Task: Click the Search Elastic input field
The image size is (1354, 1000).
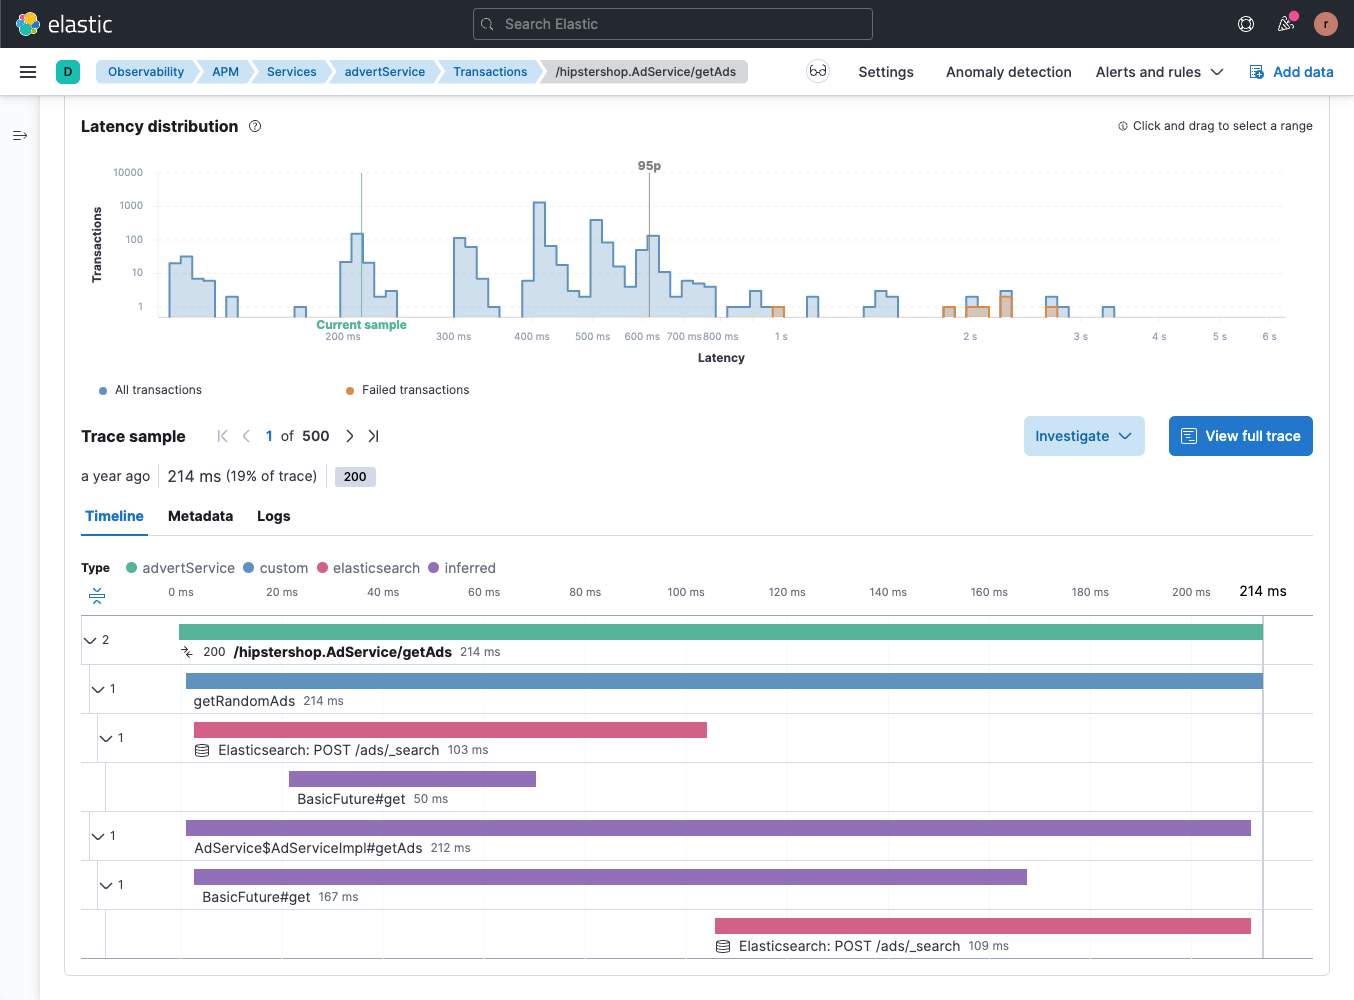Action: coord(673,24)
